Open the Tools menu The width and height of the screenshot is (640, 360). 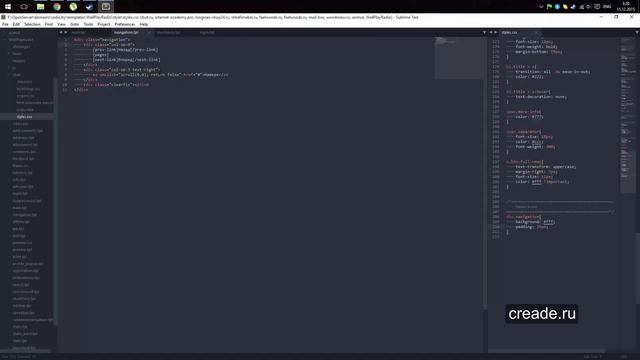click(88, 24)
